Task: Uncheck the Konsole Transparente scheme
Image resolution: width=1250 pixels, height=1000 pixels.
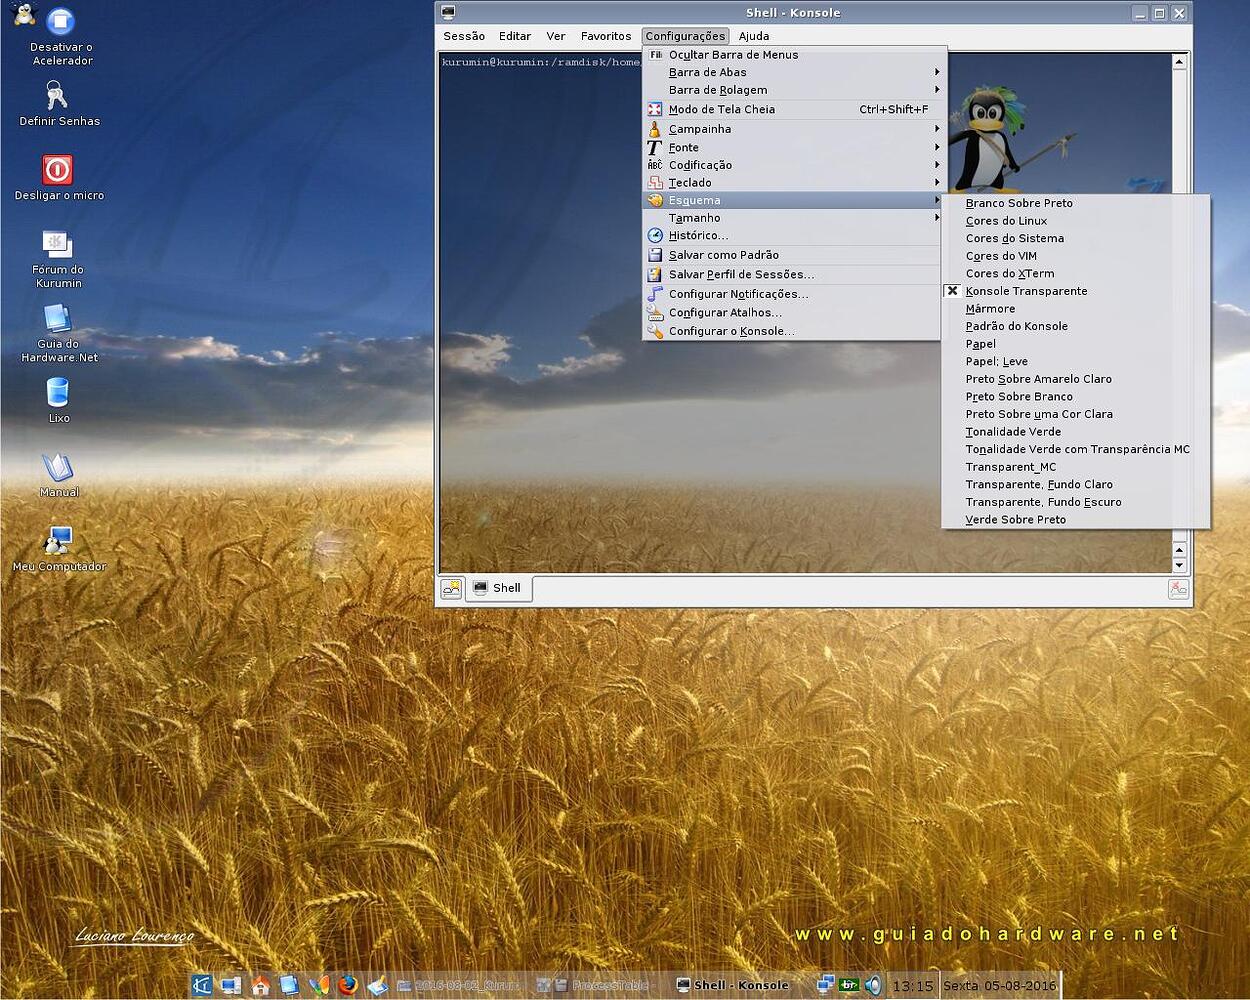Action: 1026,291
